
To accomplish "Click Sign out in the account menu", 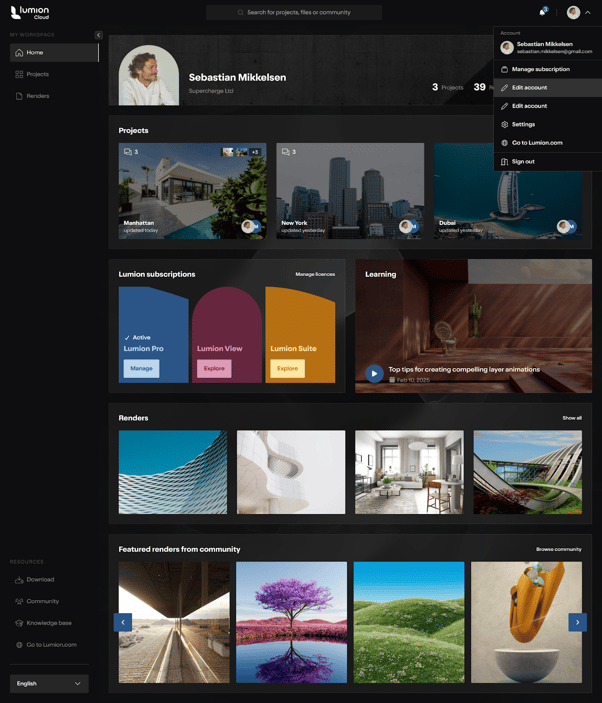I will click(x=523, y=161).
